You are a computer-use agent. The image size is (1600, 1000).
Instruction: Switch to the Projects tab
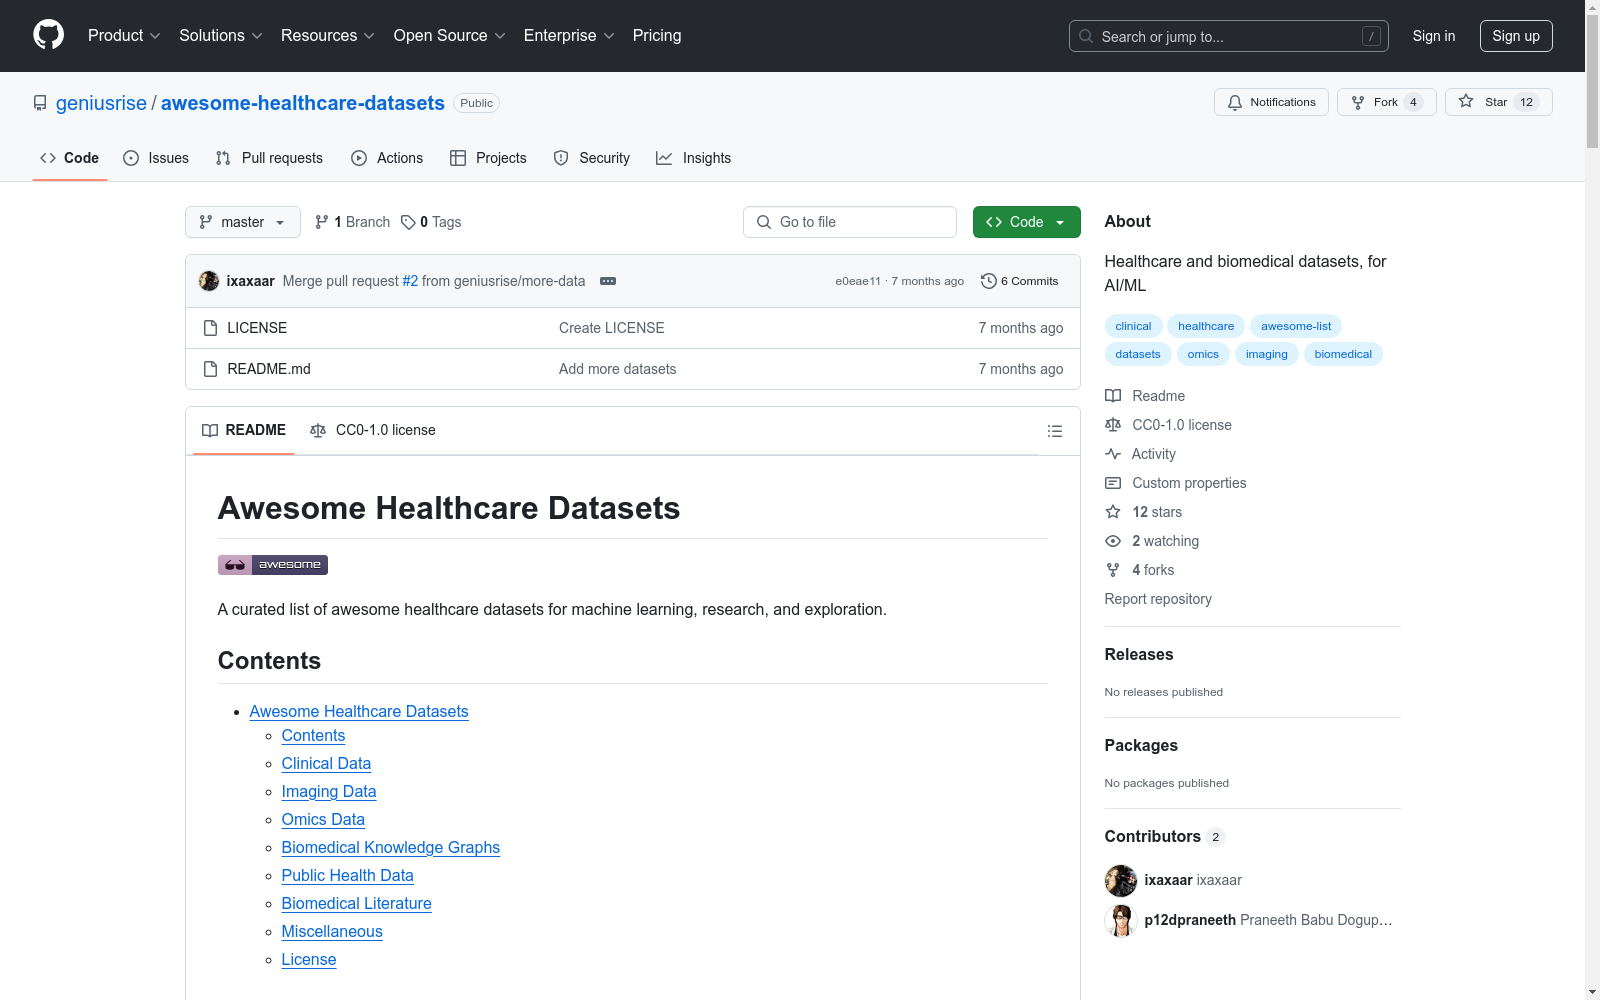[488, 158]
